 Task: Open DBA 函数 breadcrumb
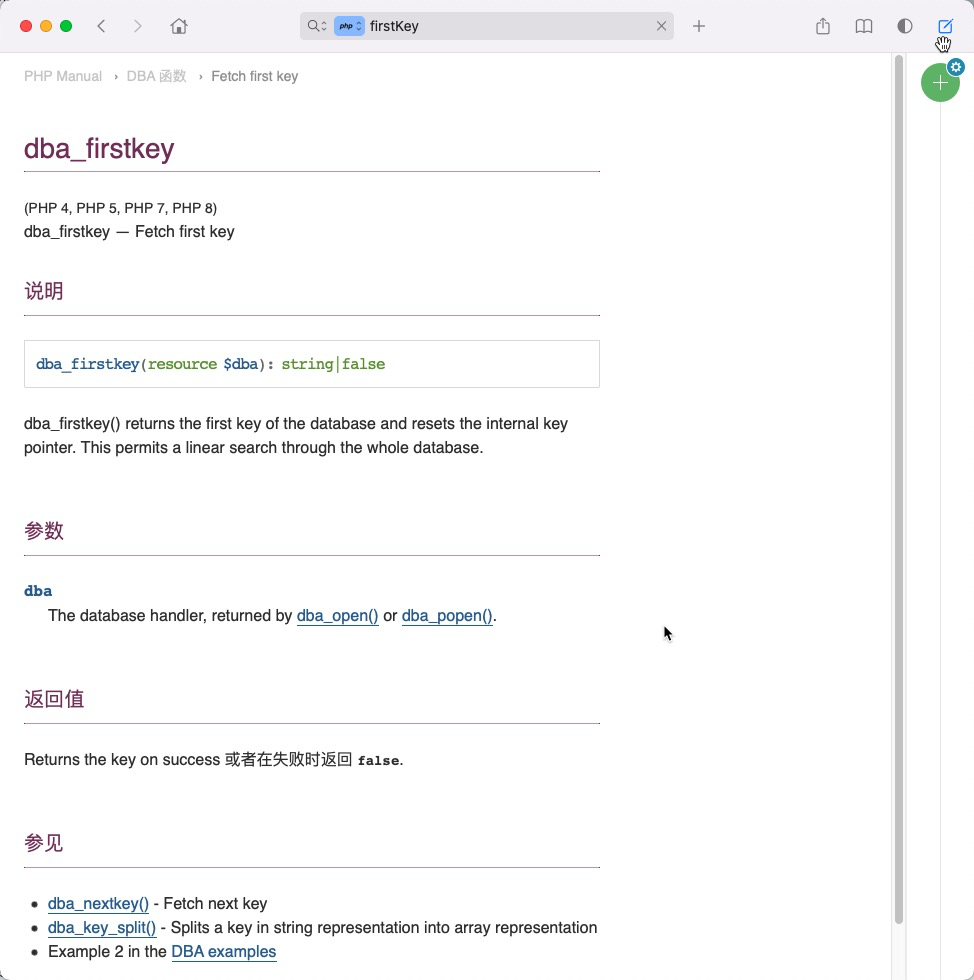156,76
